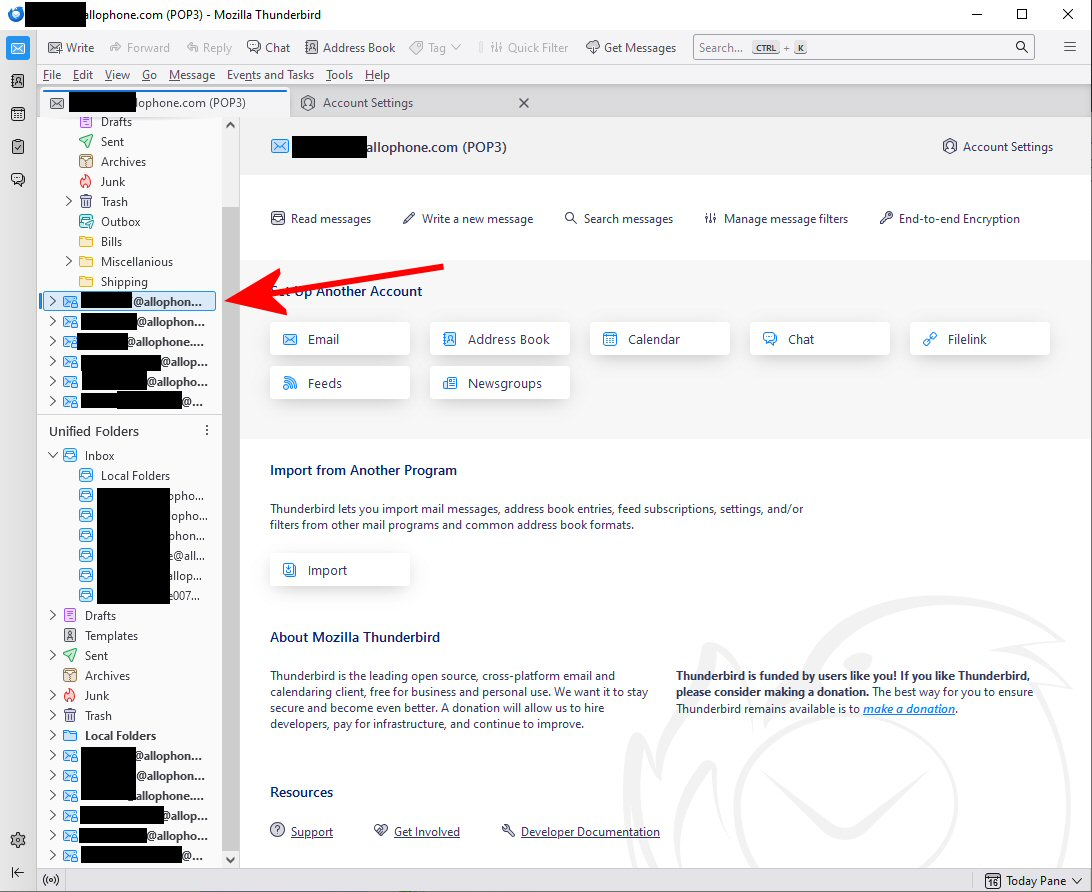Open the Help menu
Screen dimensions: 1092x892
click(377, 75)
